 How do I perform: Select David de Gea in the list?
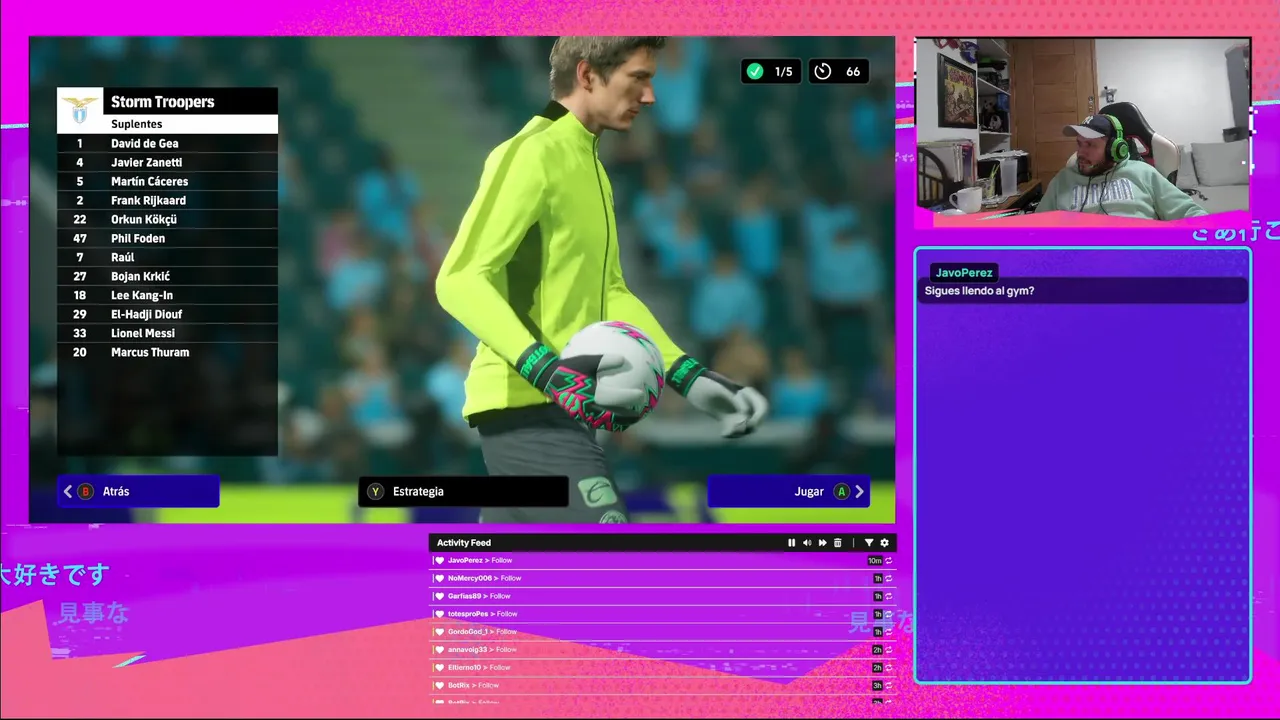pos(168,143)
